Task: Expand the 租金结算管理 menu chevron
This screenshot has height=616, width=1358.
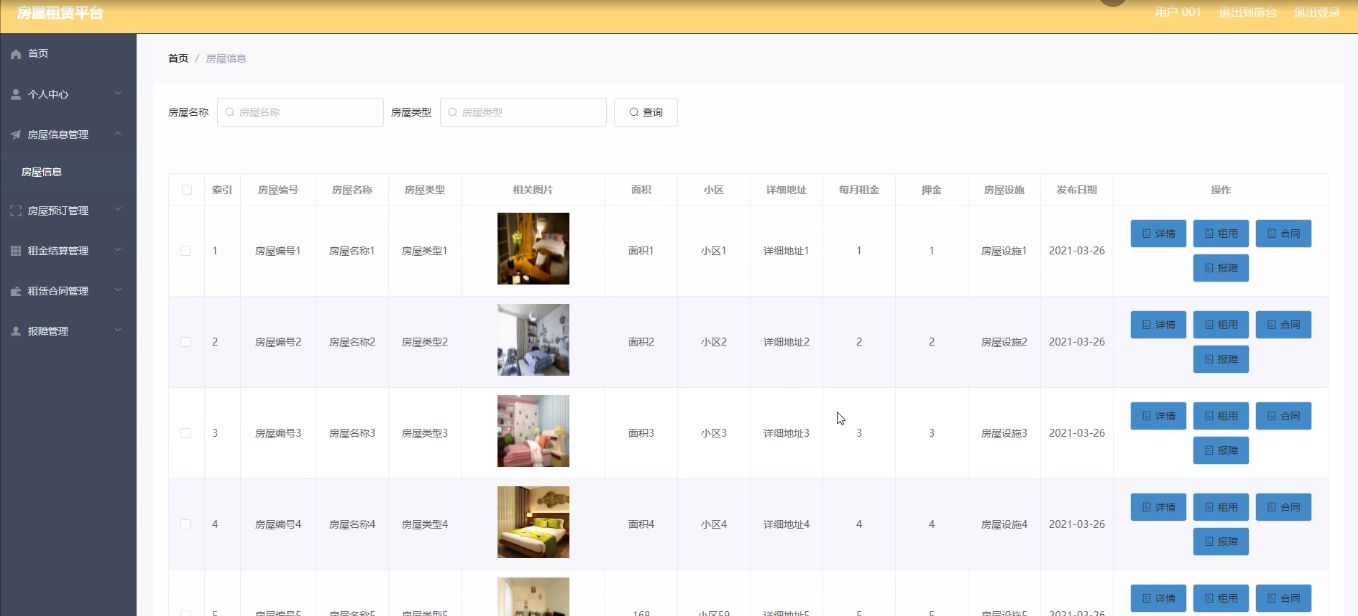Action: [118, 250]
